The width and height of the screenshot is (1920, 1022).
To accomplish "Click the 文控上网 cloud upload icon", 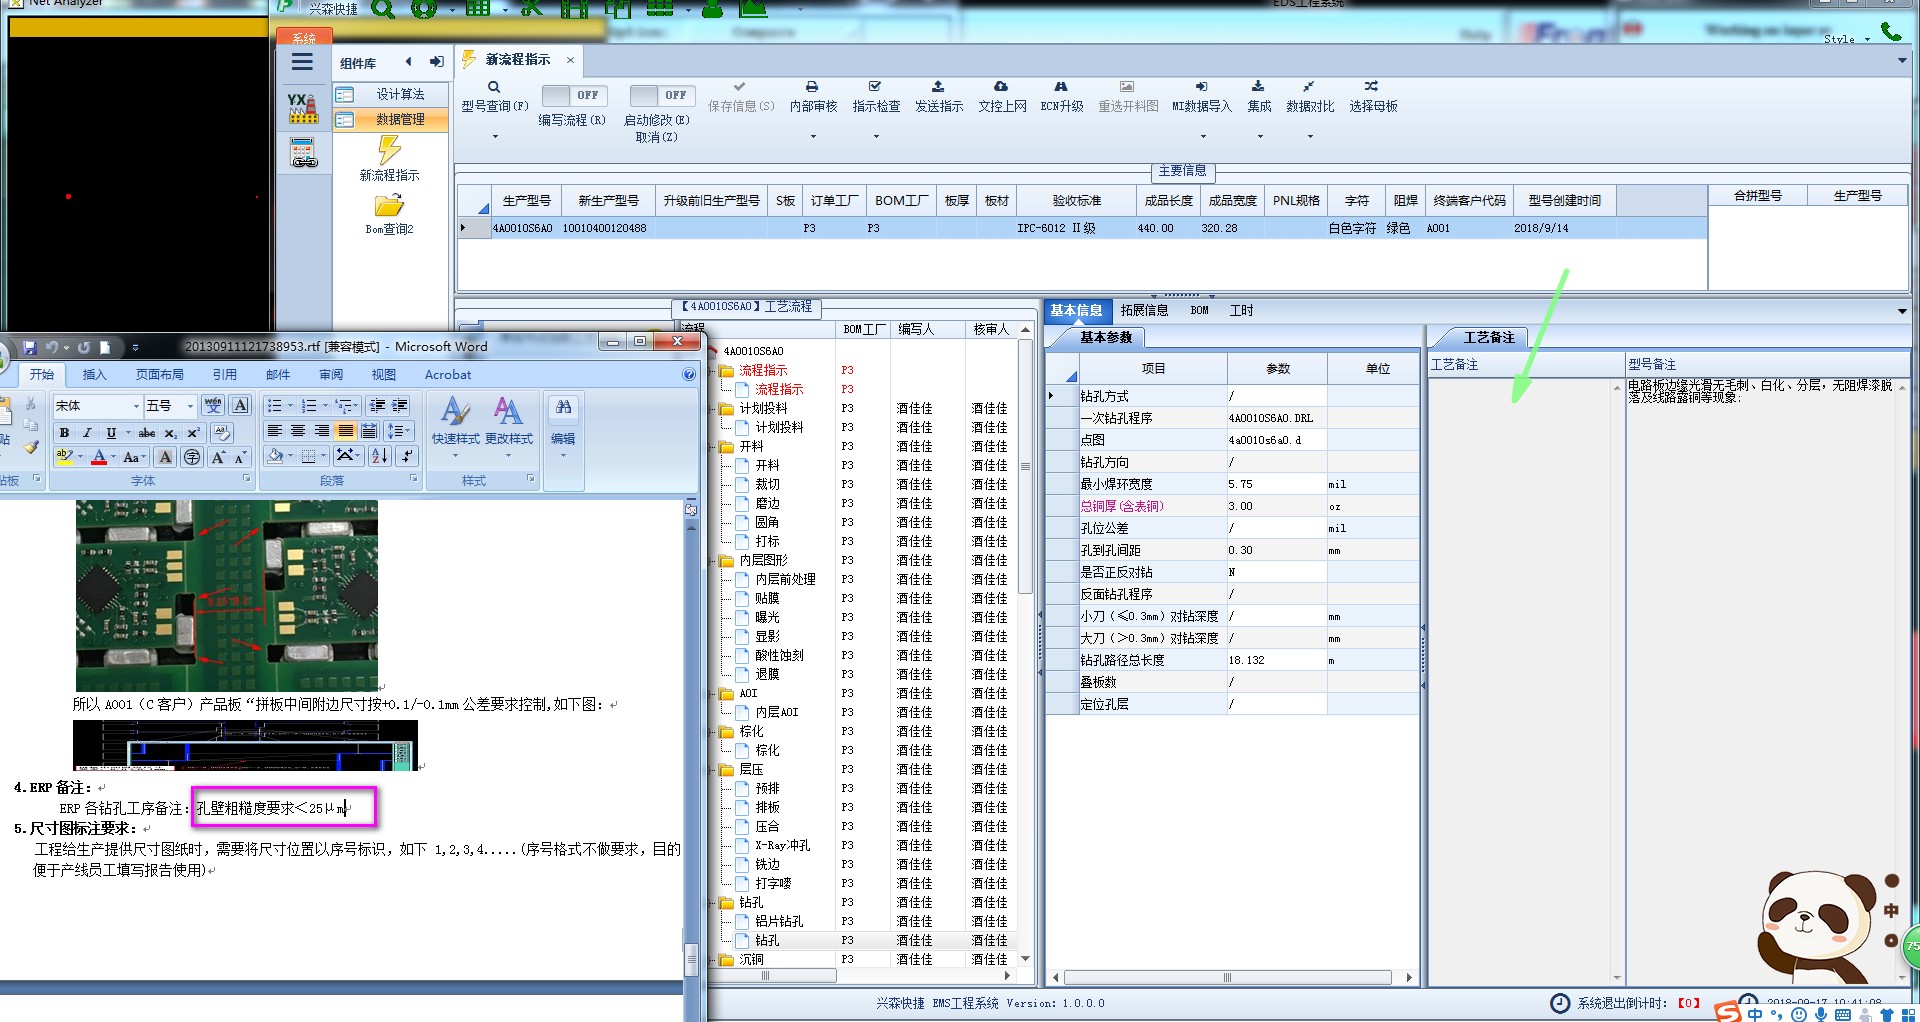I will (x=1001, y=87).
